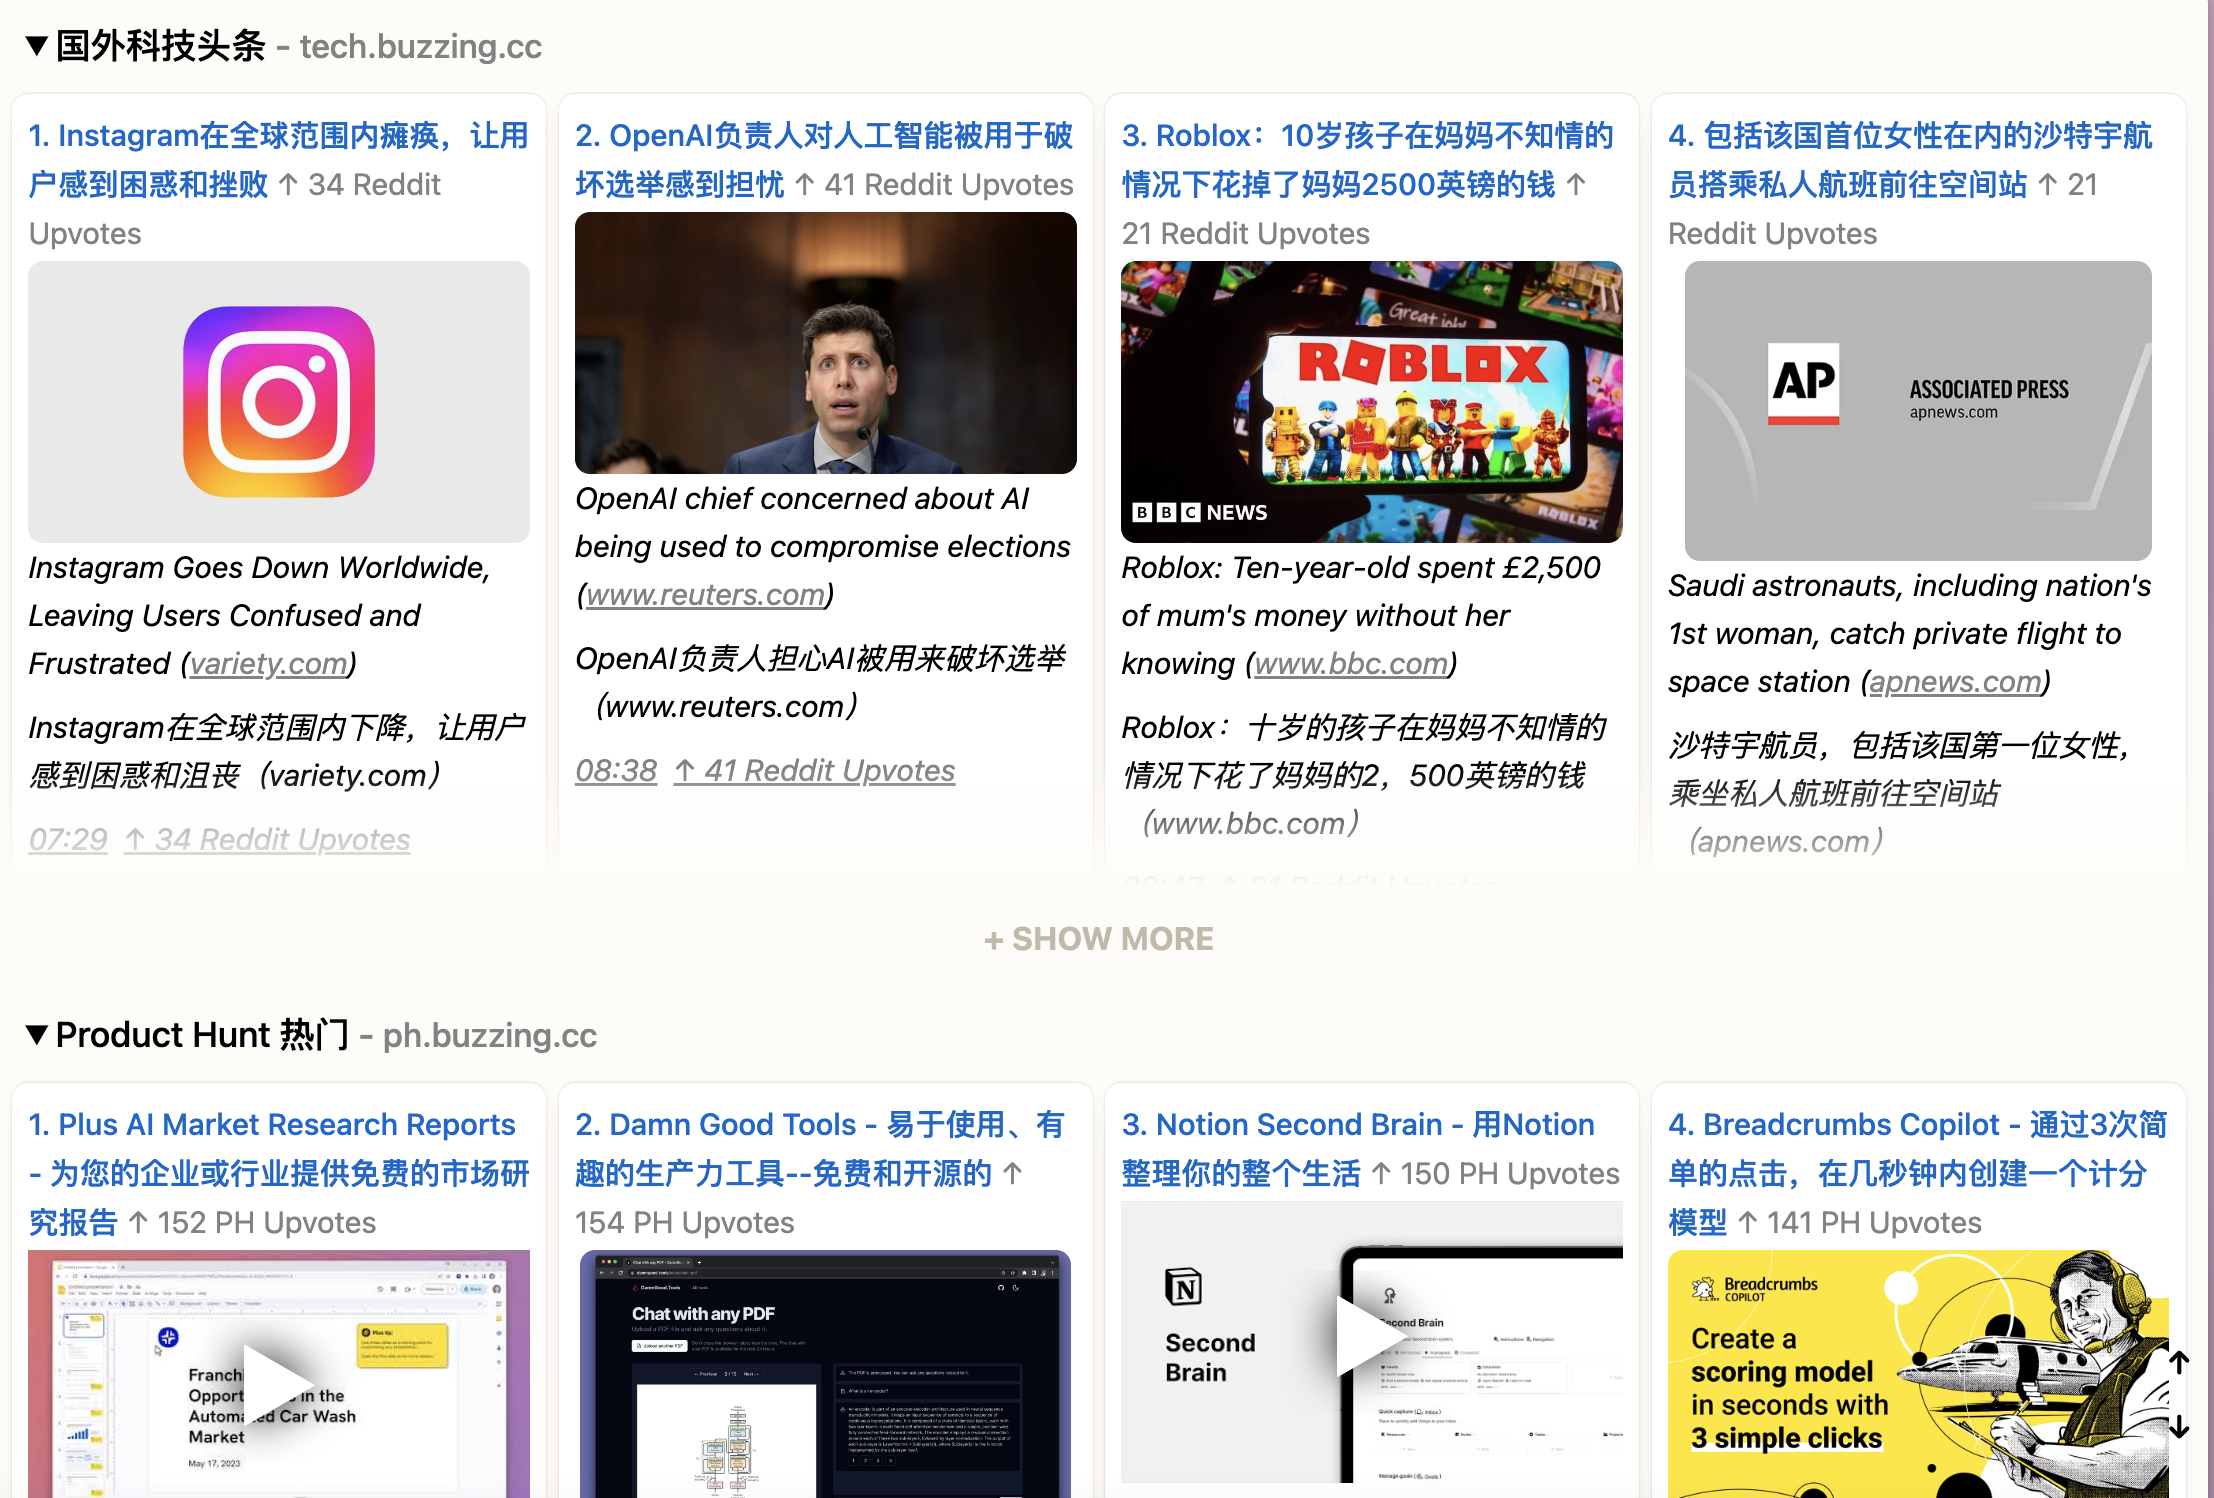Follow the www.bbc.com source link
The width and height of the screenshot is (2214, 1498).
(1350, 663)
